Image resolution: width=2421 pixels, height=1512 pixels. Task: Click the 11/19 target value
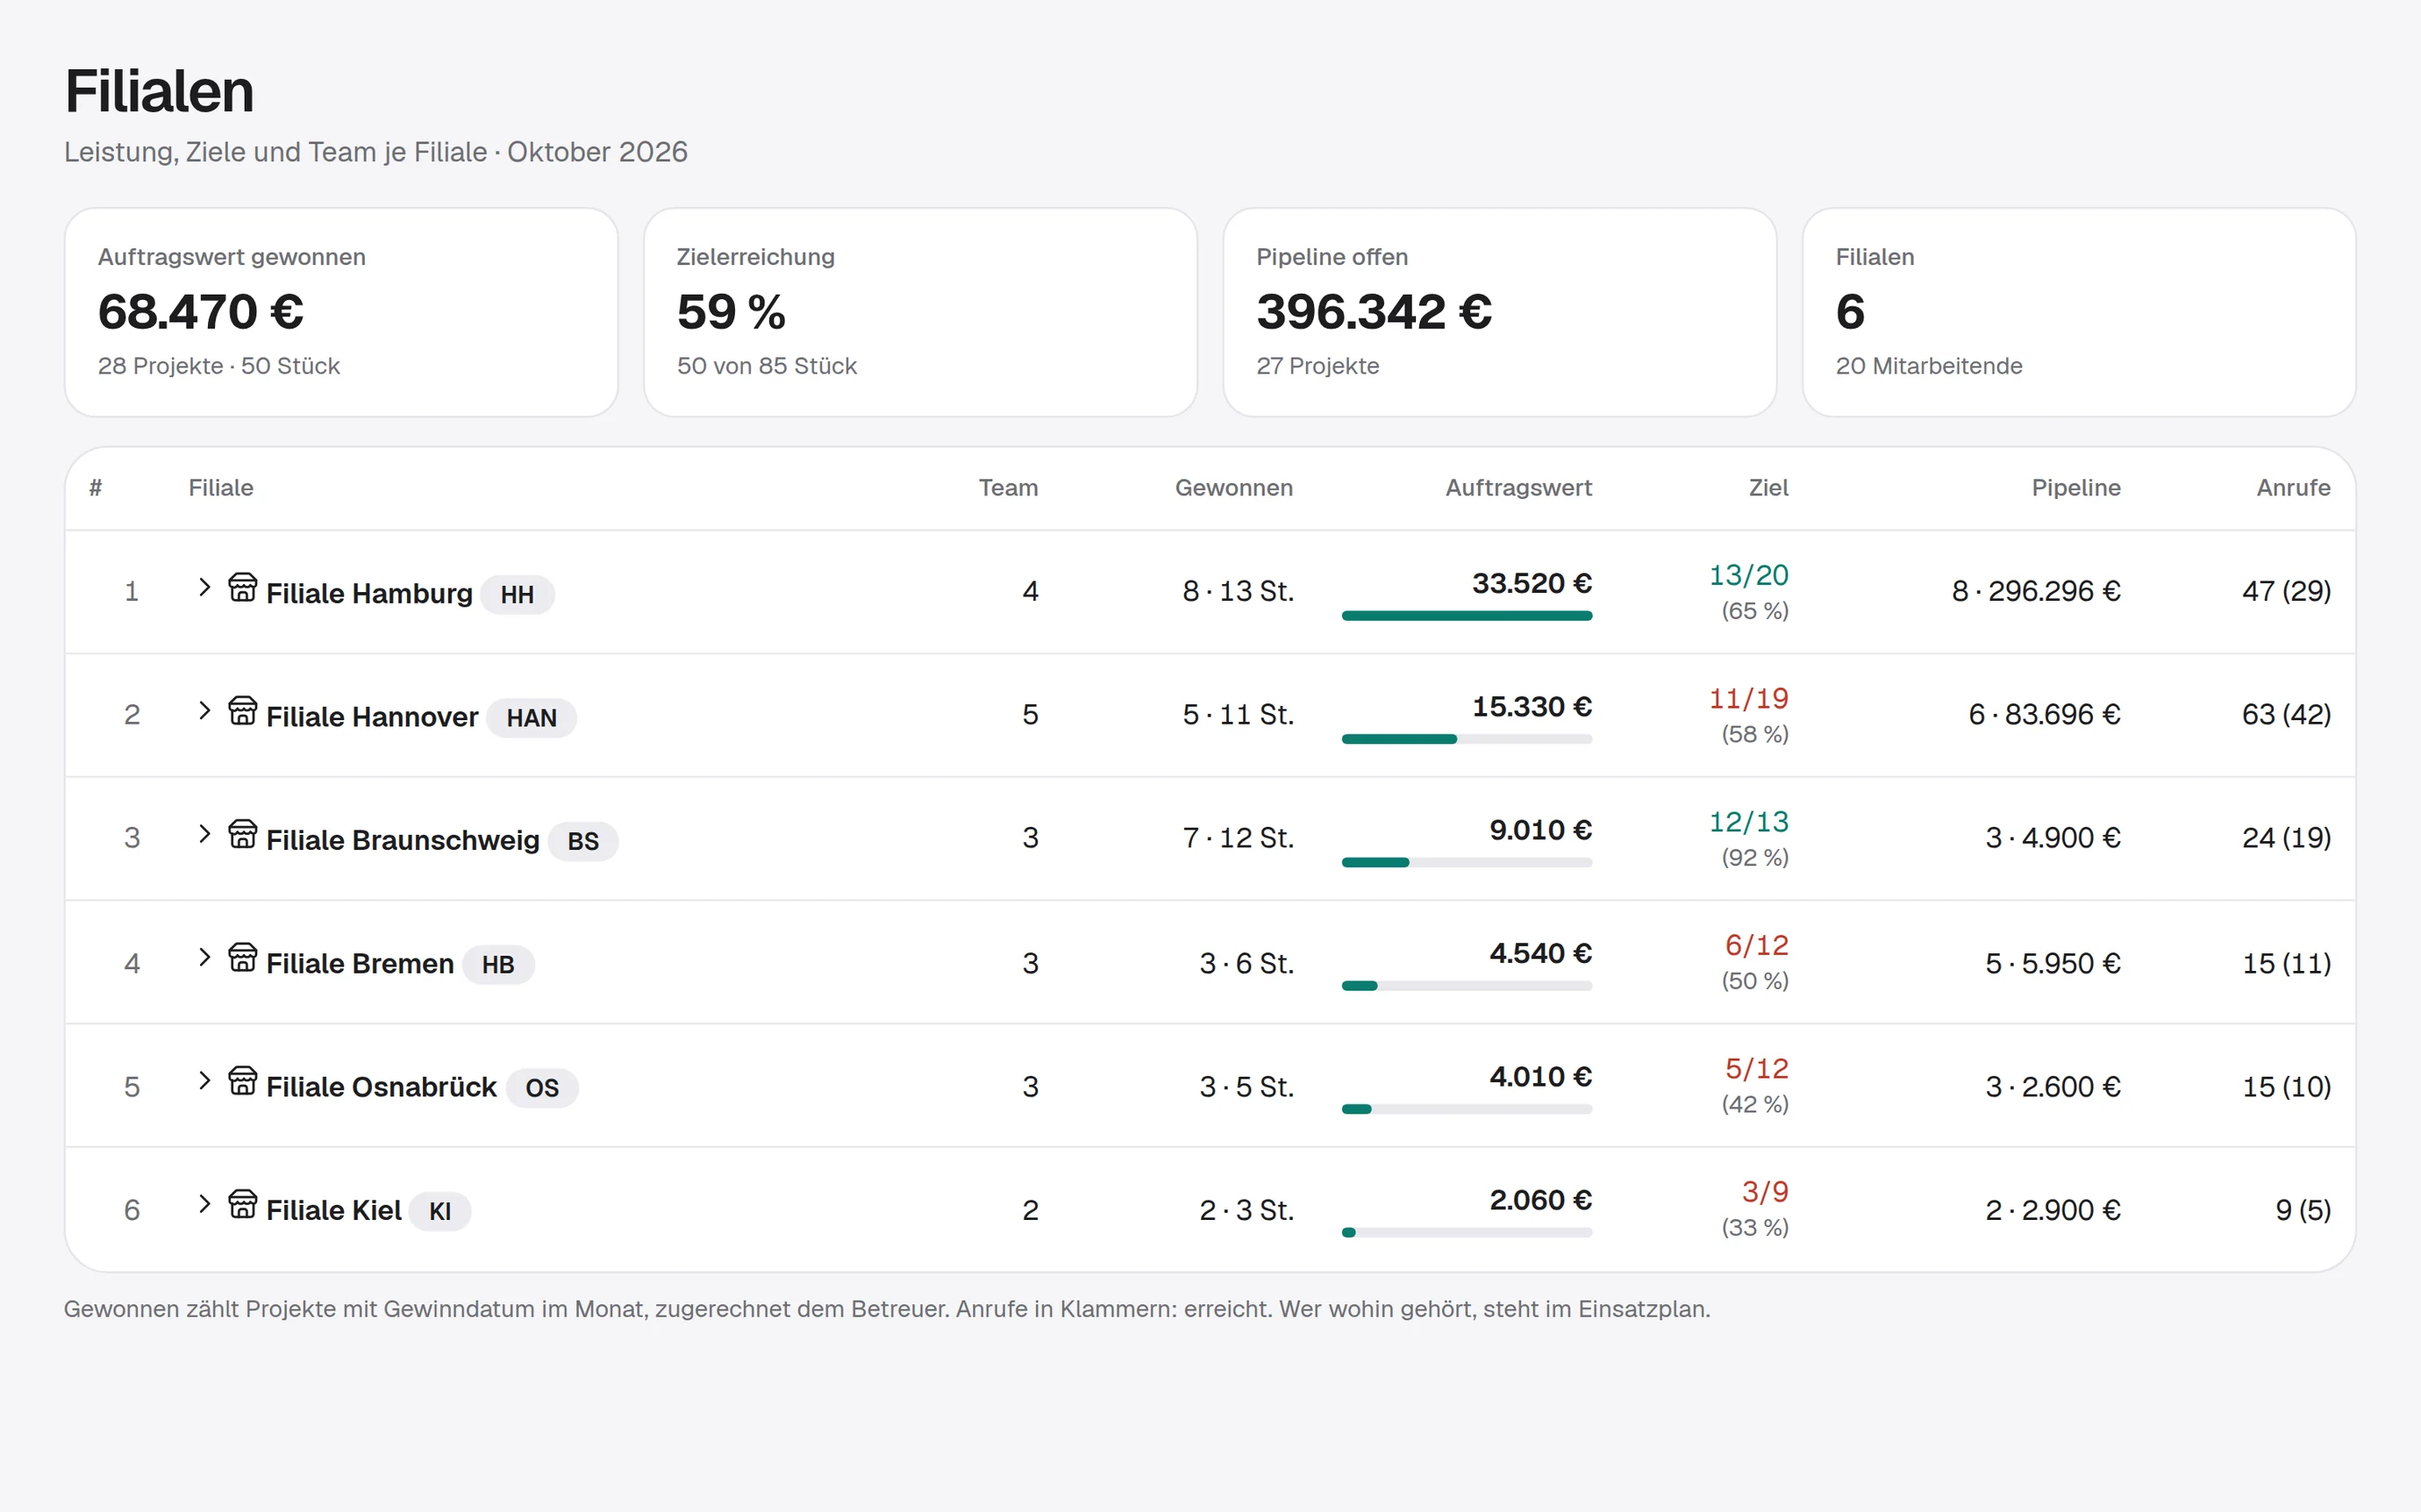[x=1748, y=698]
